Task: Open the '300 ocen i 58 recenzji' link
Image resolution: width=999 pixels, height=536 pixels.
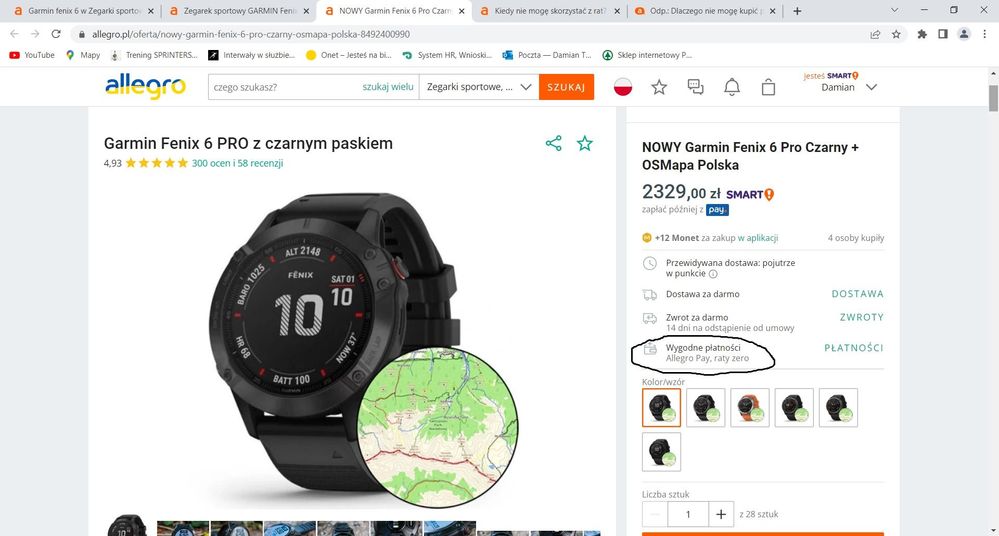Action: coord(237,163)
